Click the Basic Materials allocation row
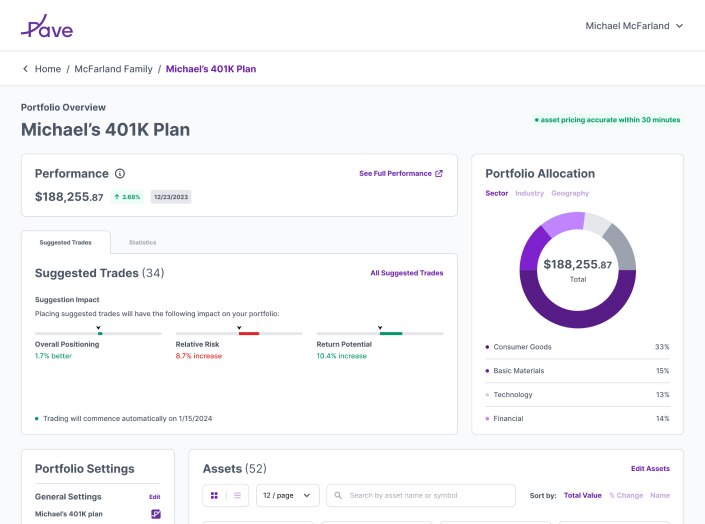705x524 pixels. tap(577, 371)
